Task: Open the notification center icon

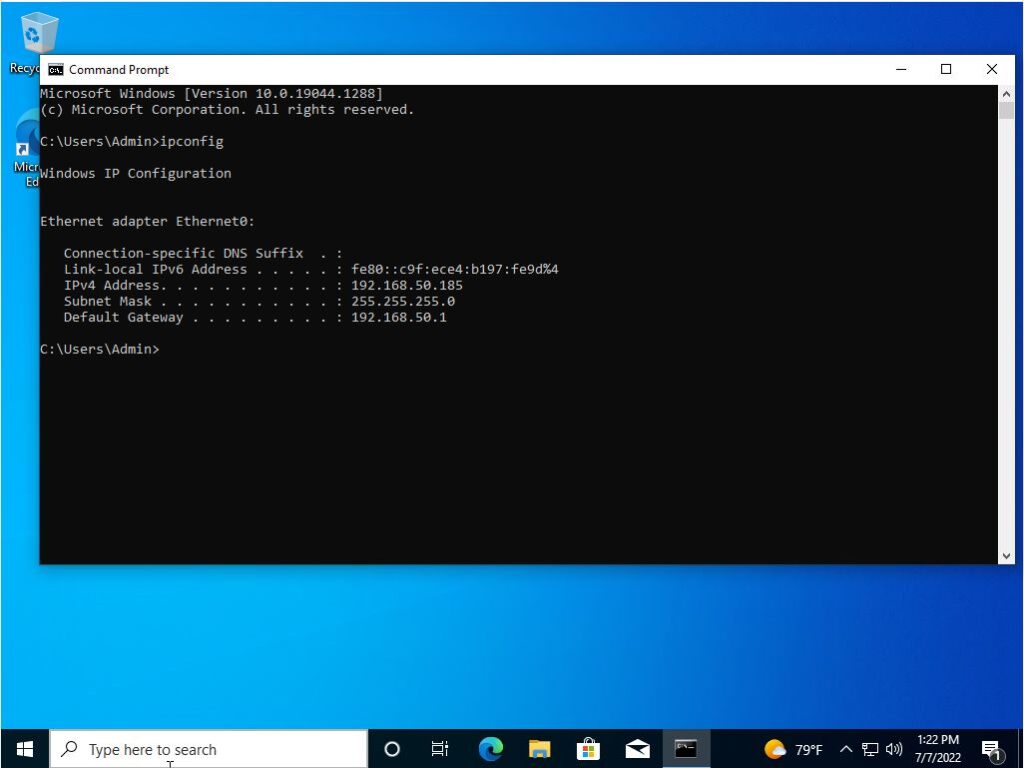Action: pyautogui.click(x=991, y=750)
